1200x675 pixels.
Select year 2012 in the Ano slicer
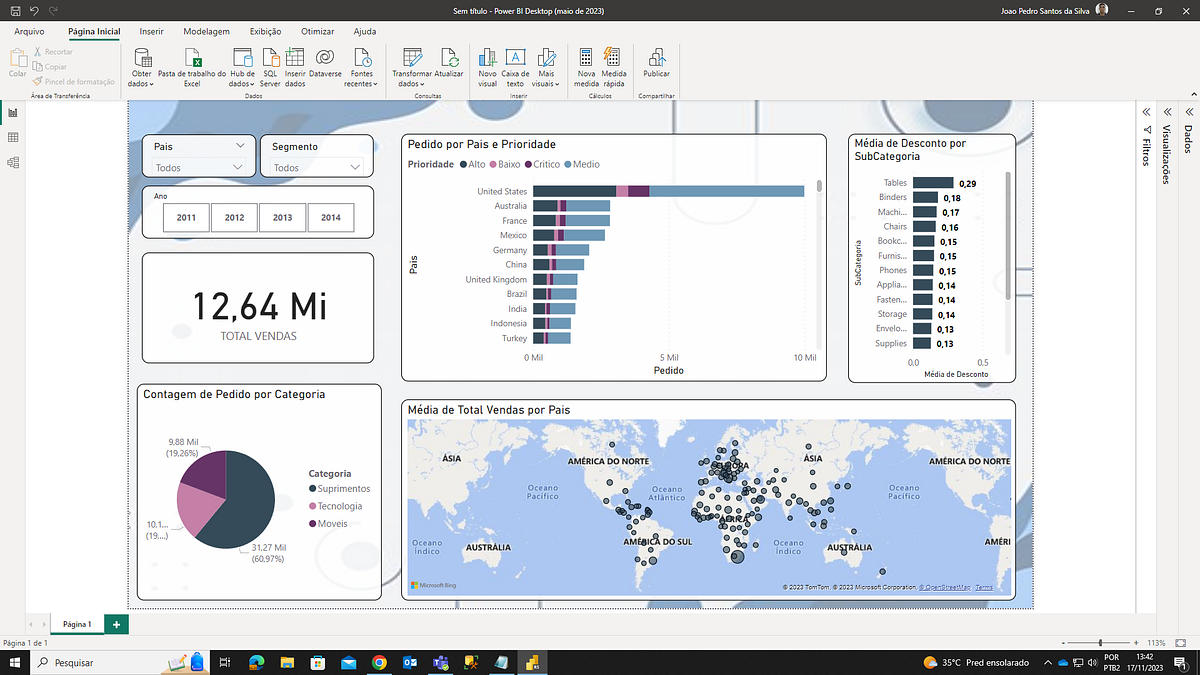click(x=233, y=217)
